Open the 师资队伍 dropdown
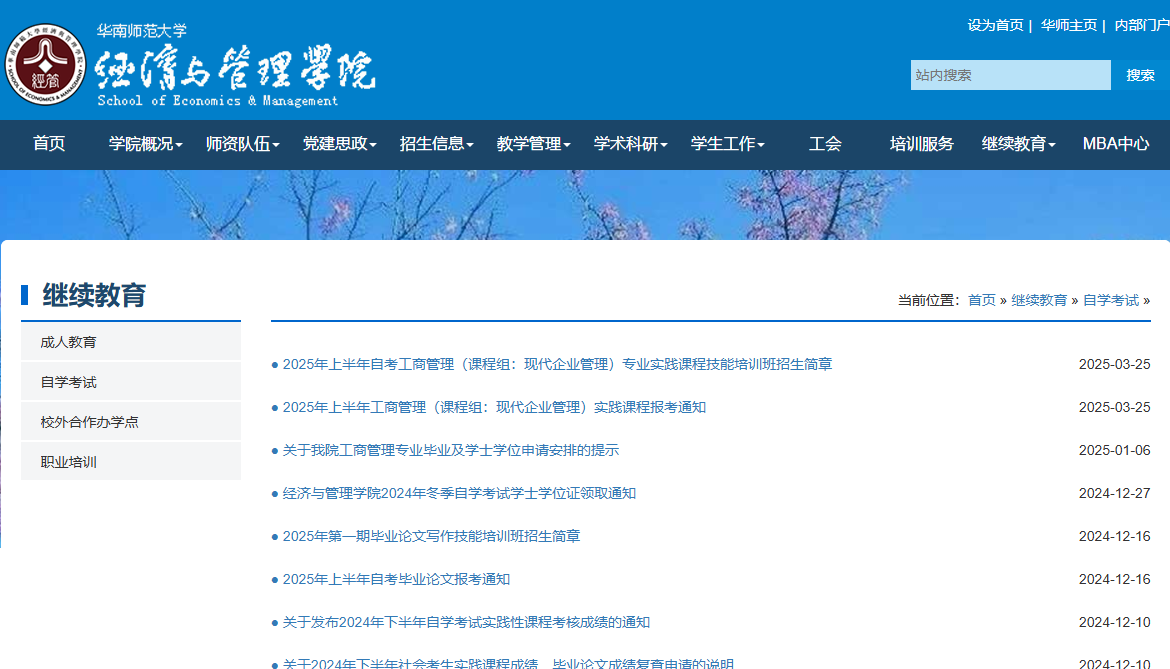This screenshot has height=669, width=1170. tap(244, 144)
